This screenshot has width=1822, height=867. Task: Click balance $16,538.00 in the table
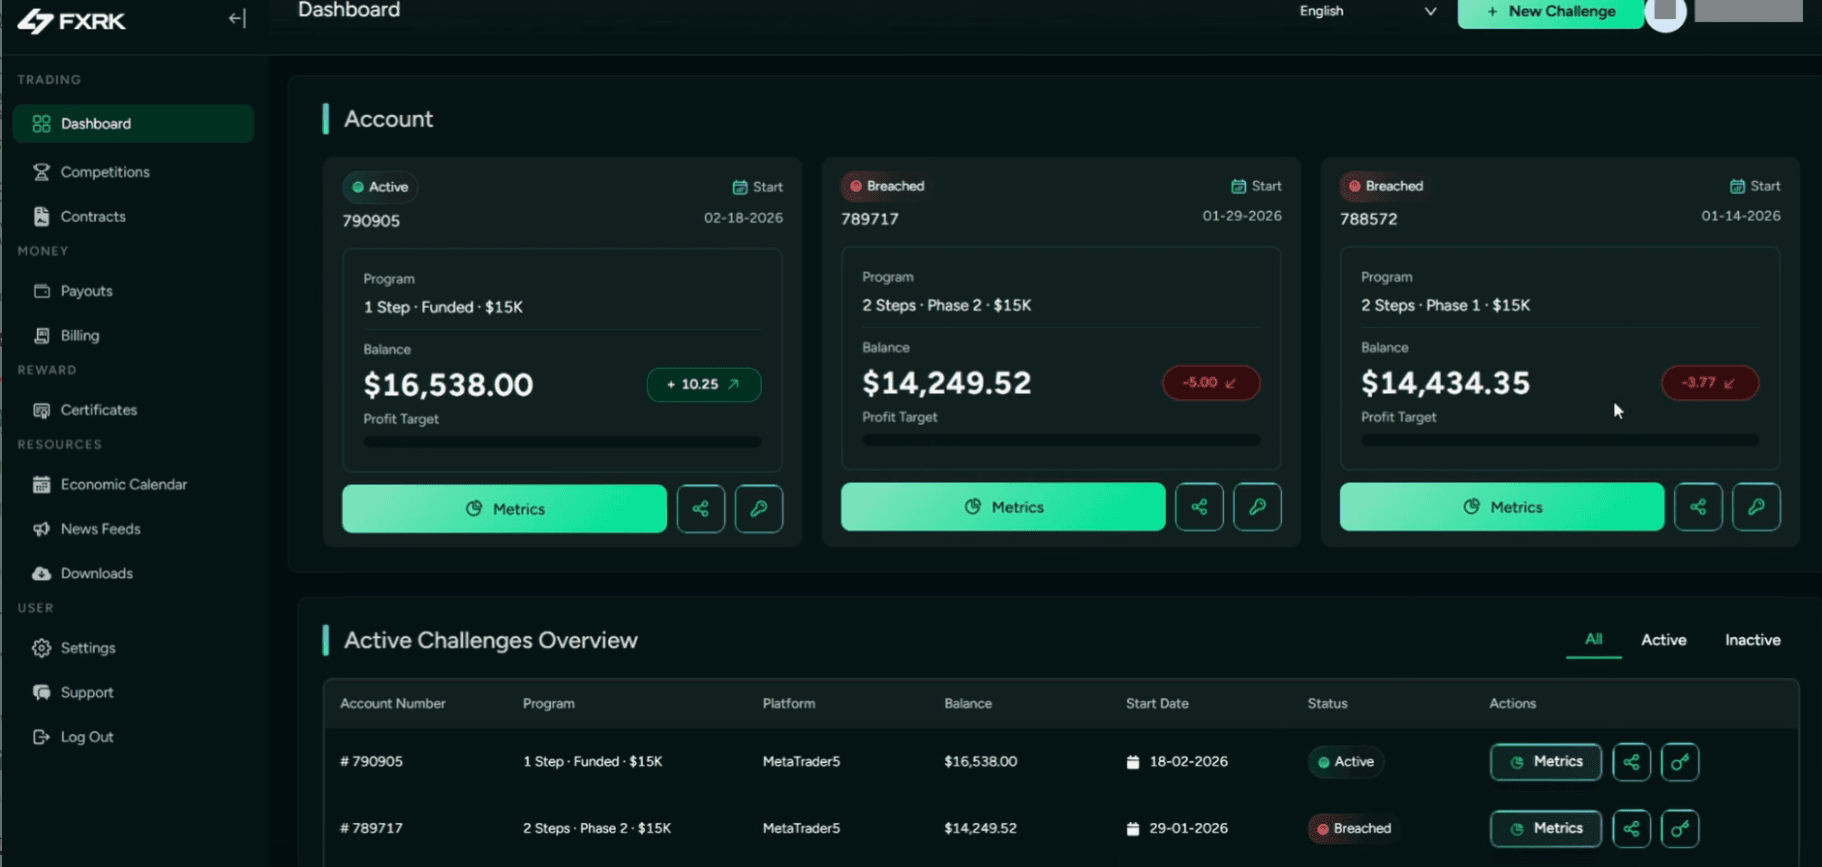[x=980, y=762]
